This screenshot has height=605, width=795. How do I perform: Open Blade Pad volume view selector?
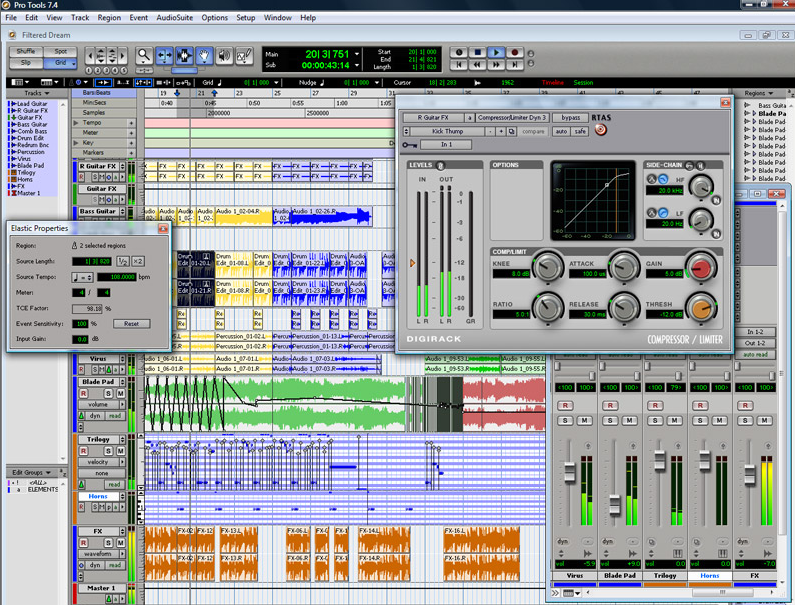[x=97, y=405]
